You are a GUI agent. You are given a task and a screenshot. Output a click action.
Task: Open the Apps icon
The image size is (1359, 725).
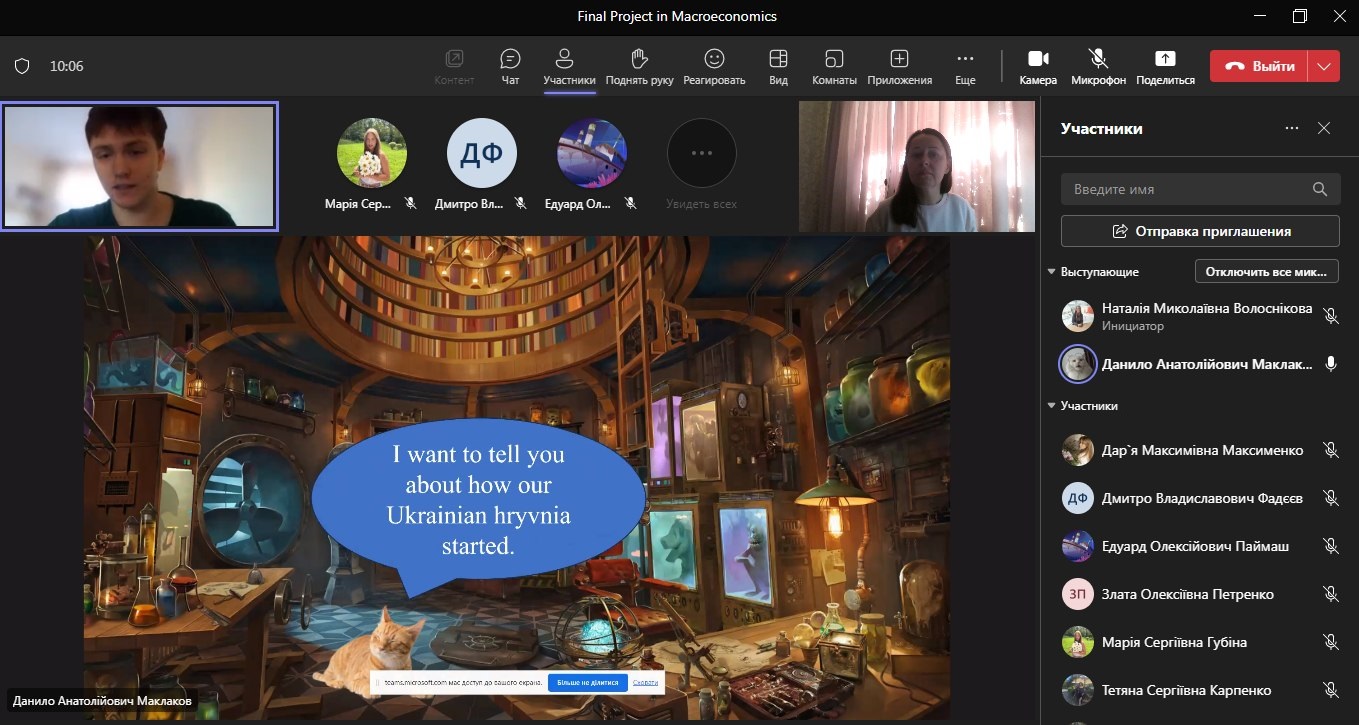tap(899, 59)
